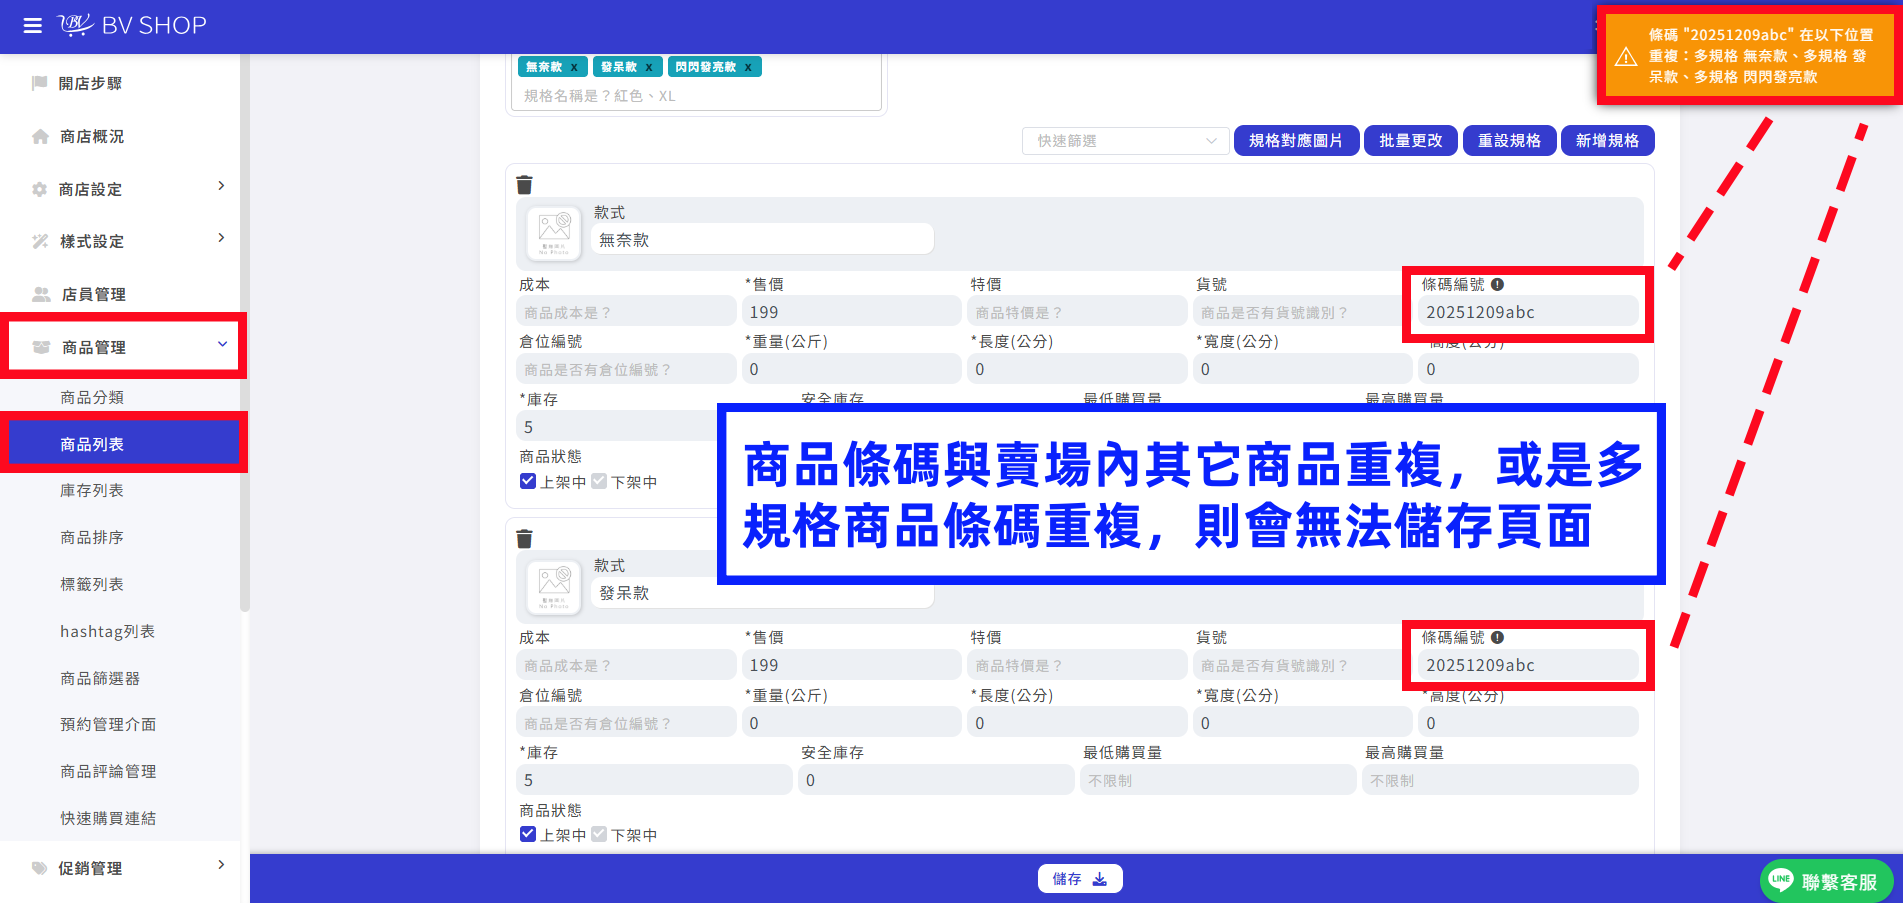The image size is (1903, 903).
Task: Click the 店員管理 people icon
Action: click(x=41, y=294)
